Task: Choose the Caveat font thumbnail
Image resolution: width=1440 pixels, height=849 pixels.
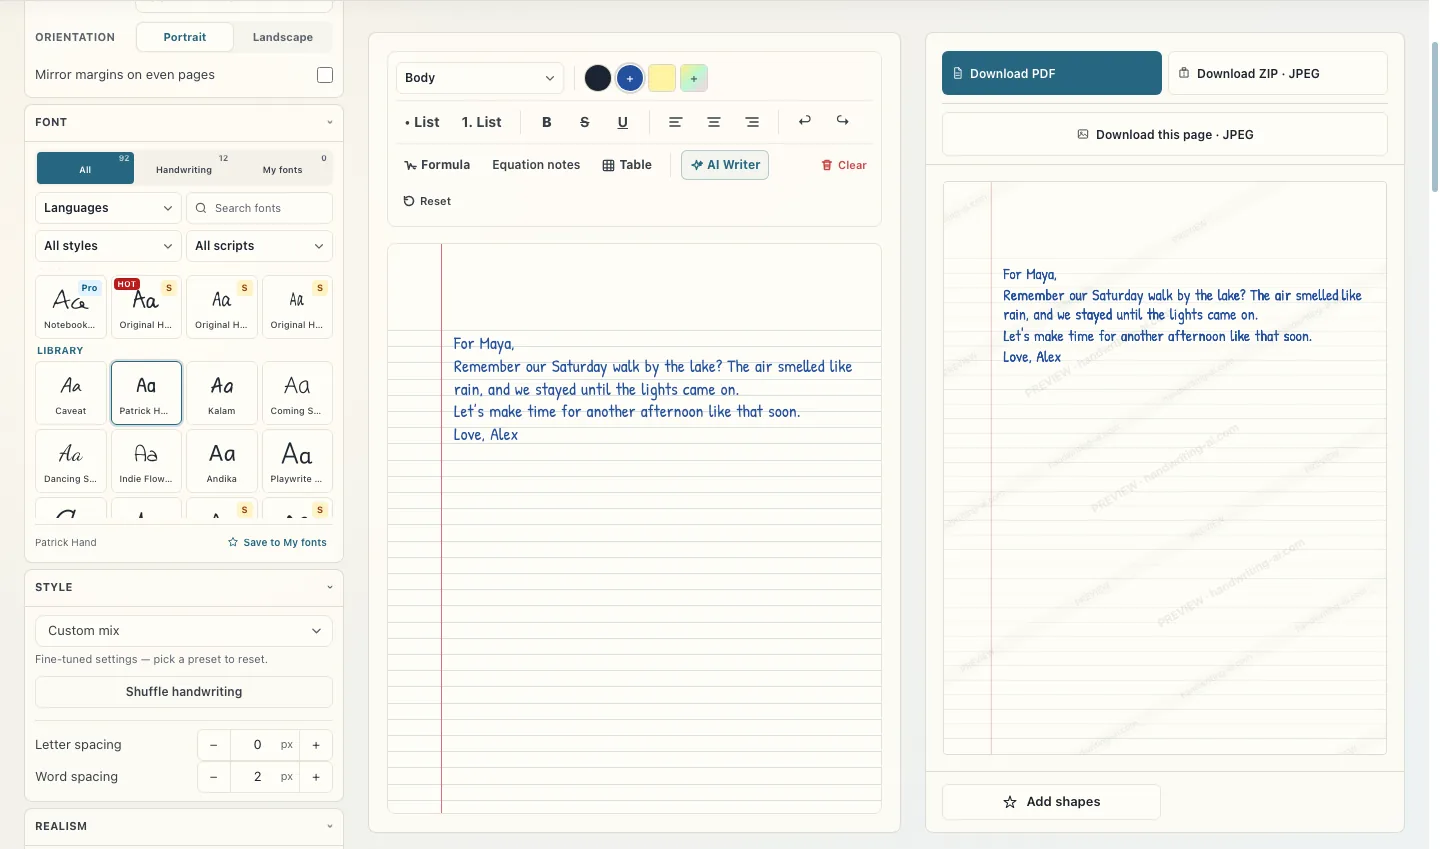Action: (71, 393)
